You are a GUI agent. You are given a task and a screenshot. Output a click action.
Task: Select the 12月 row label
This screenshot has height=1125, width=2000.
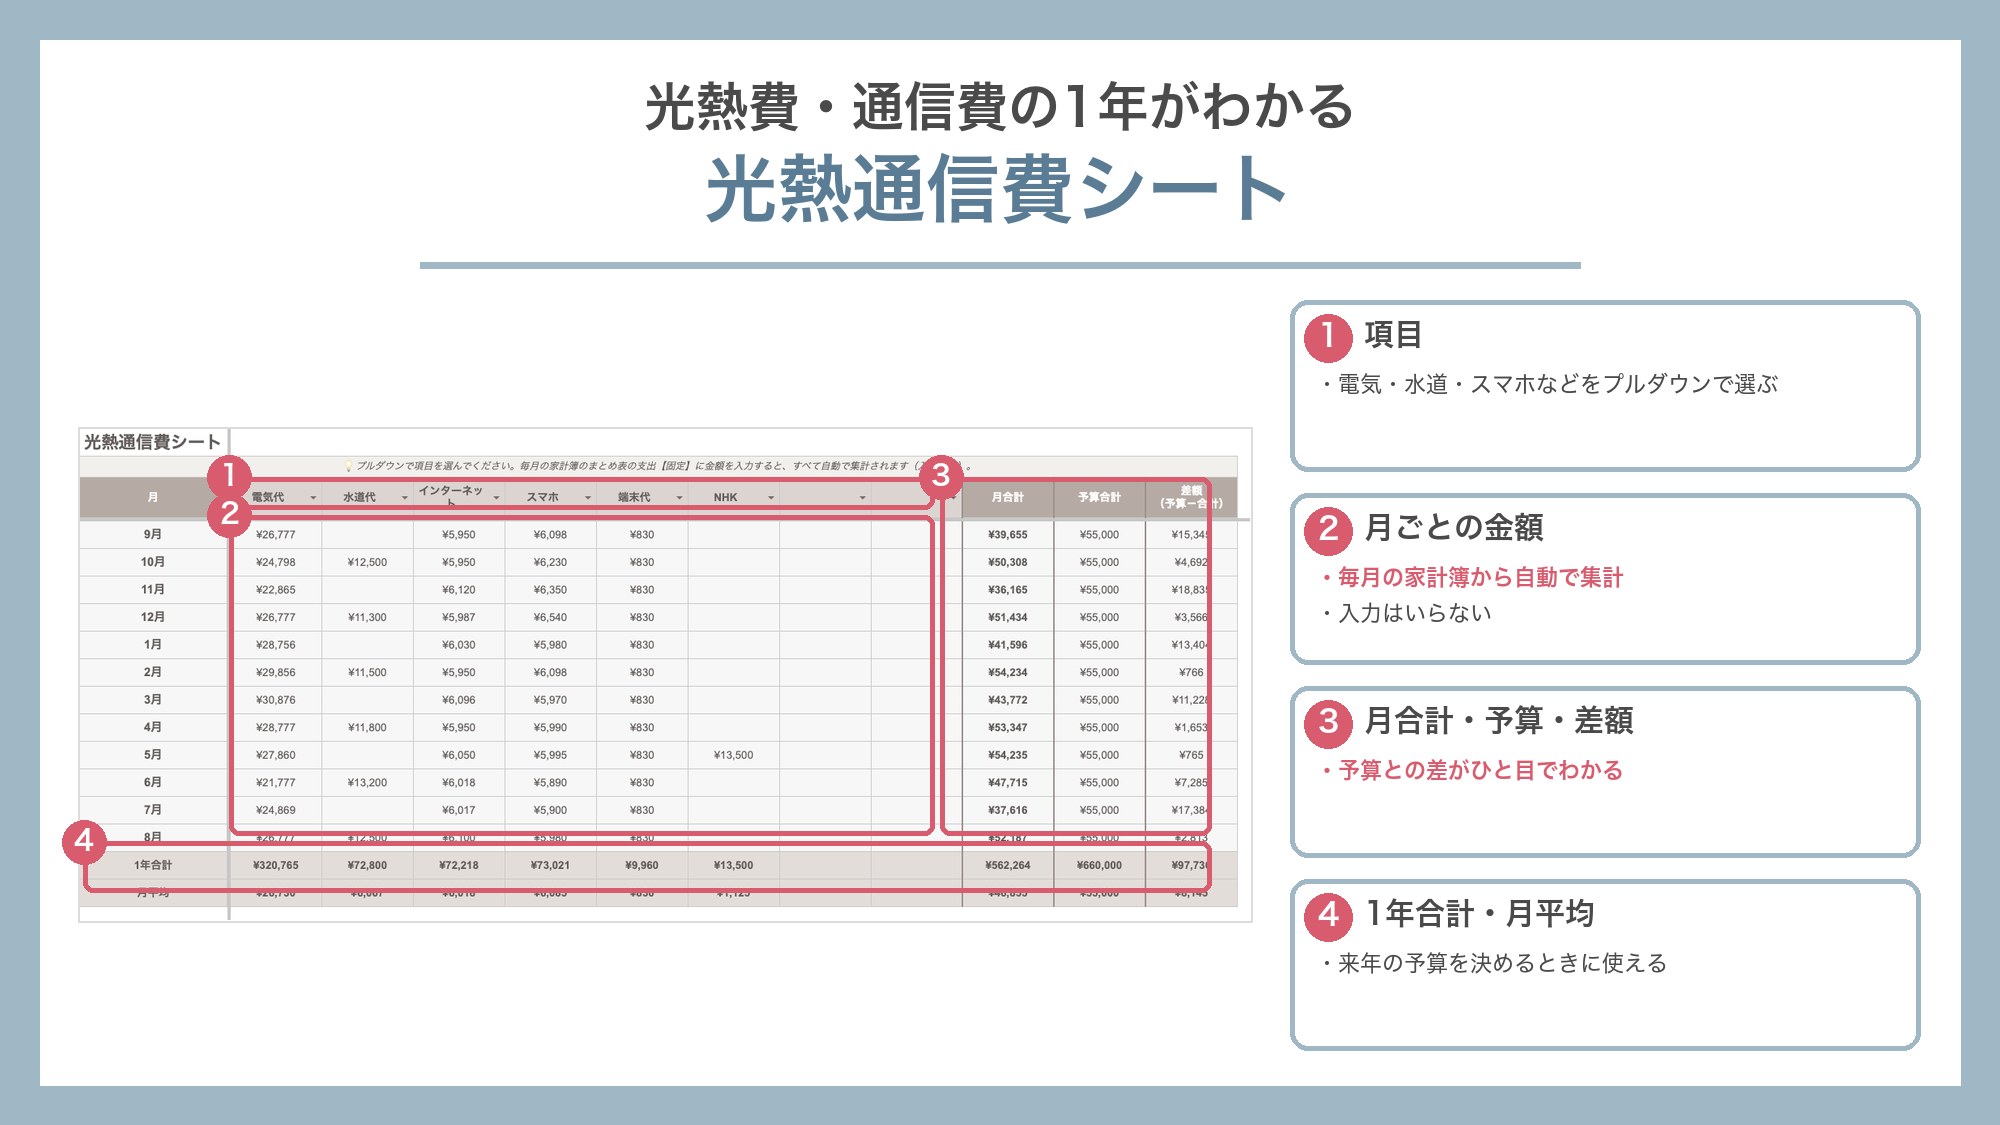coord(153,617)
